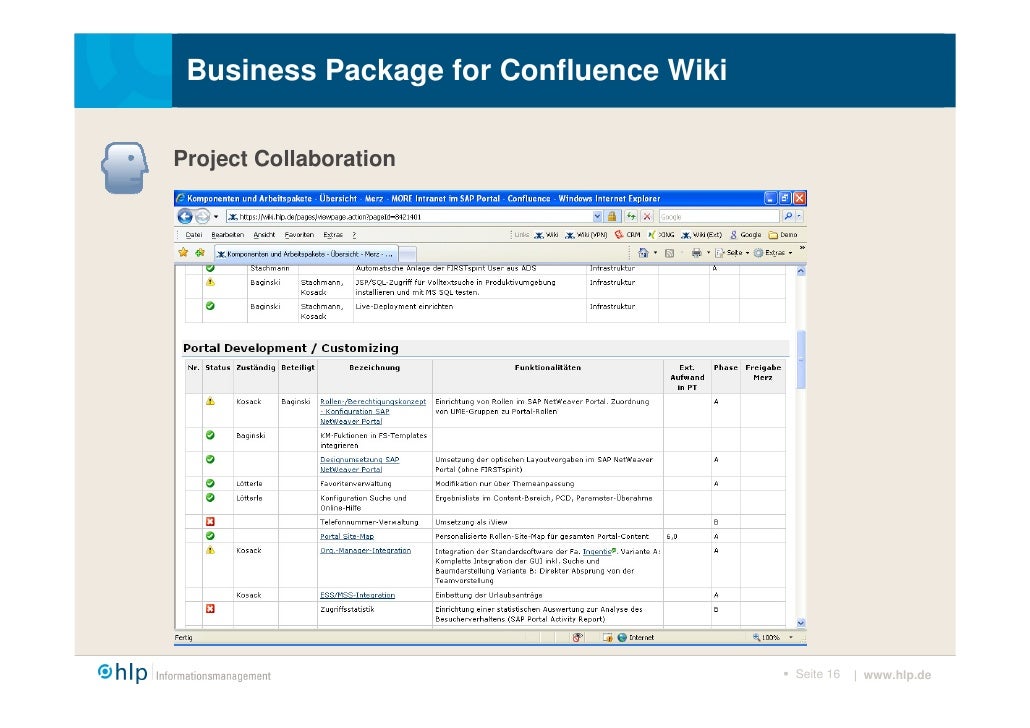Click the green Refresh arrows icon

[631, 216]
